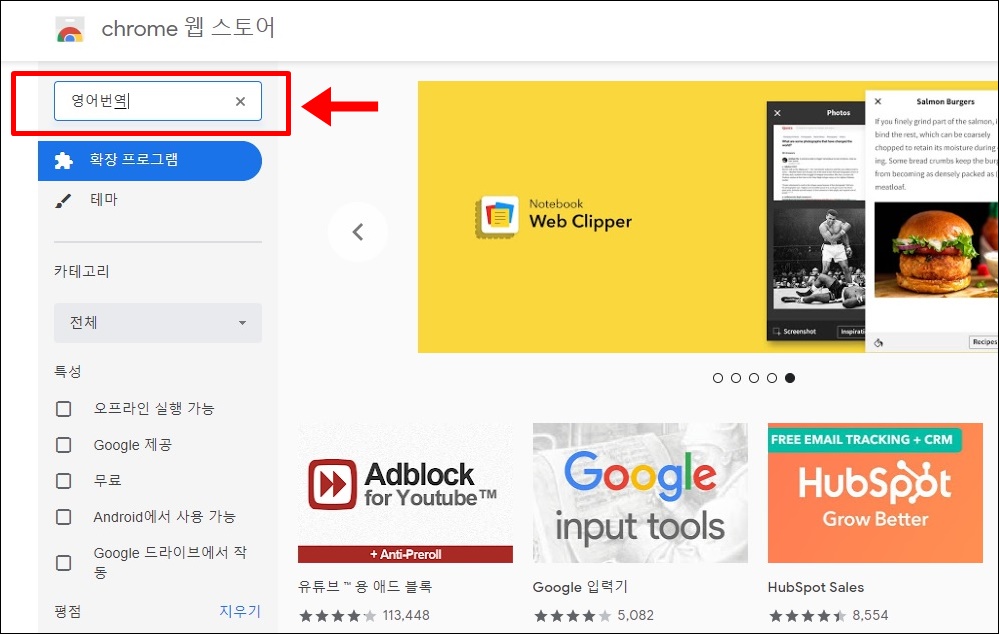Select the fourth carousel dot indicator
The height and width of the screenshot is (634, 999).
tap(772, 378)
